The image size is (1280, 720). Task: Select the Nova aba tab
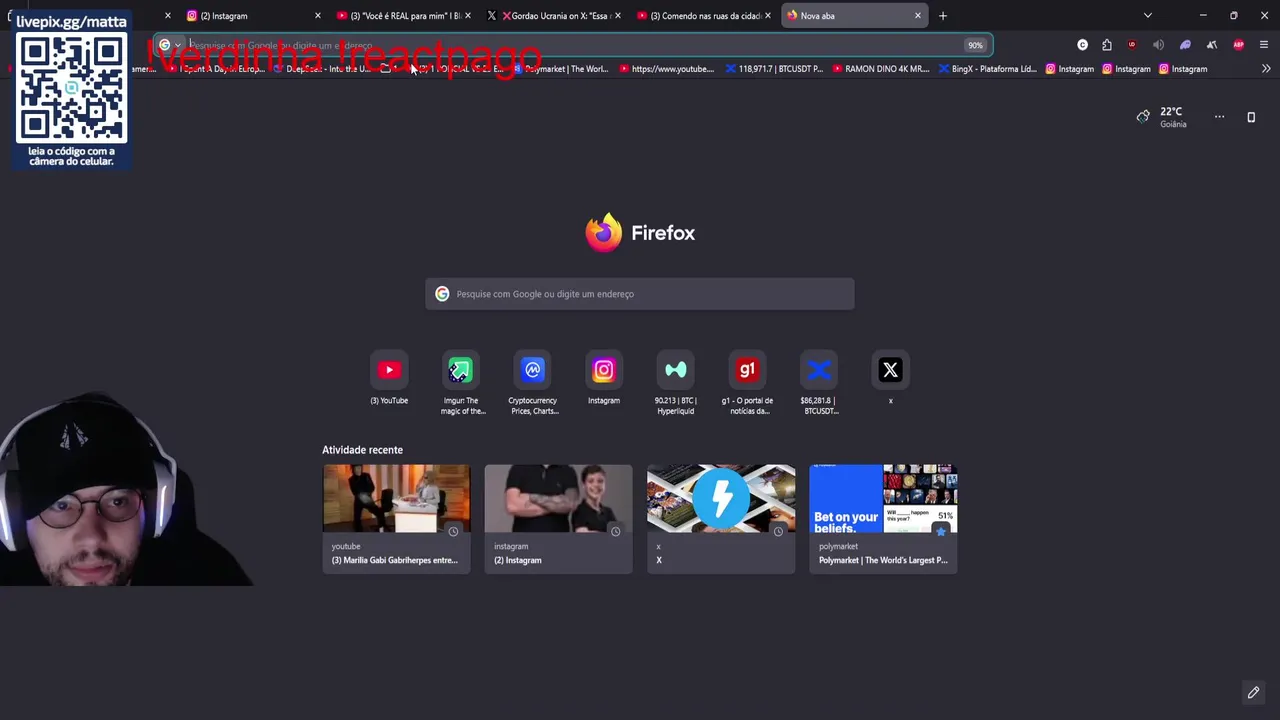855,16
